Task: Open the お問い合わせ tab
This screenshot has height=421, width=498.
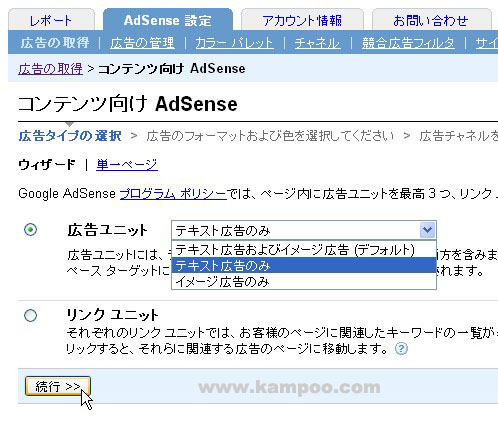Action: point(431,20)
